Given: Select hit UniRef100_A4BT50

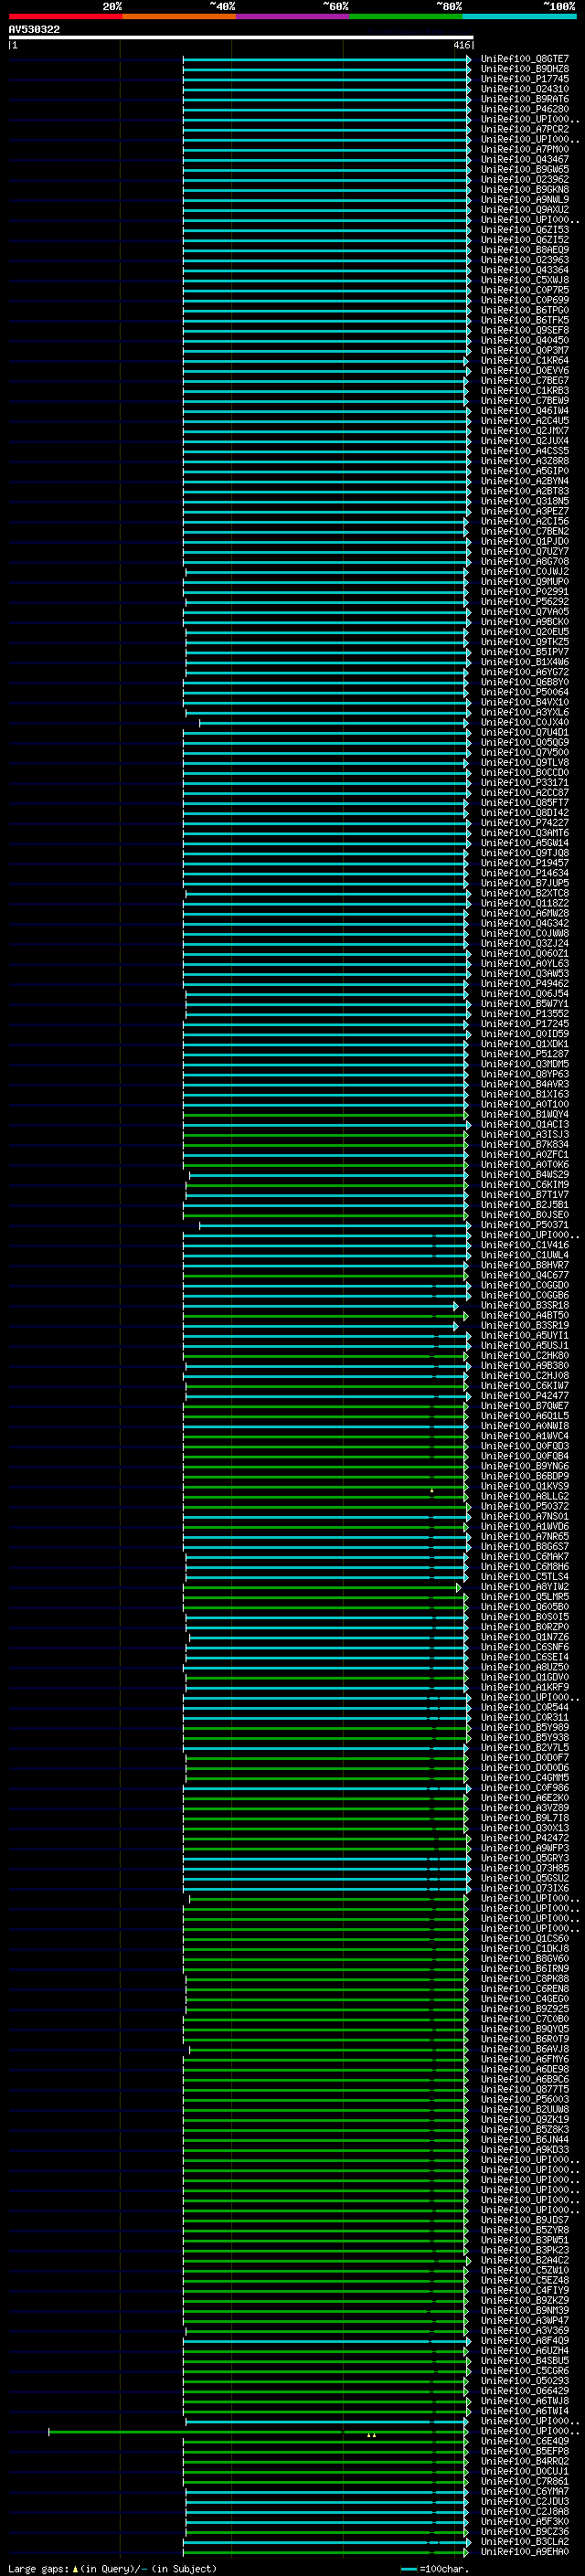Looking at the screenshot, I should [524, 1315].
